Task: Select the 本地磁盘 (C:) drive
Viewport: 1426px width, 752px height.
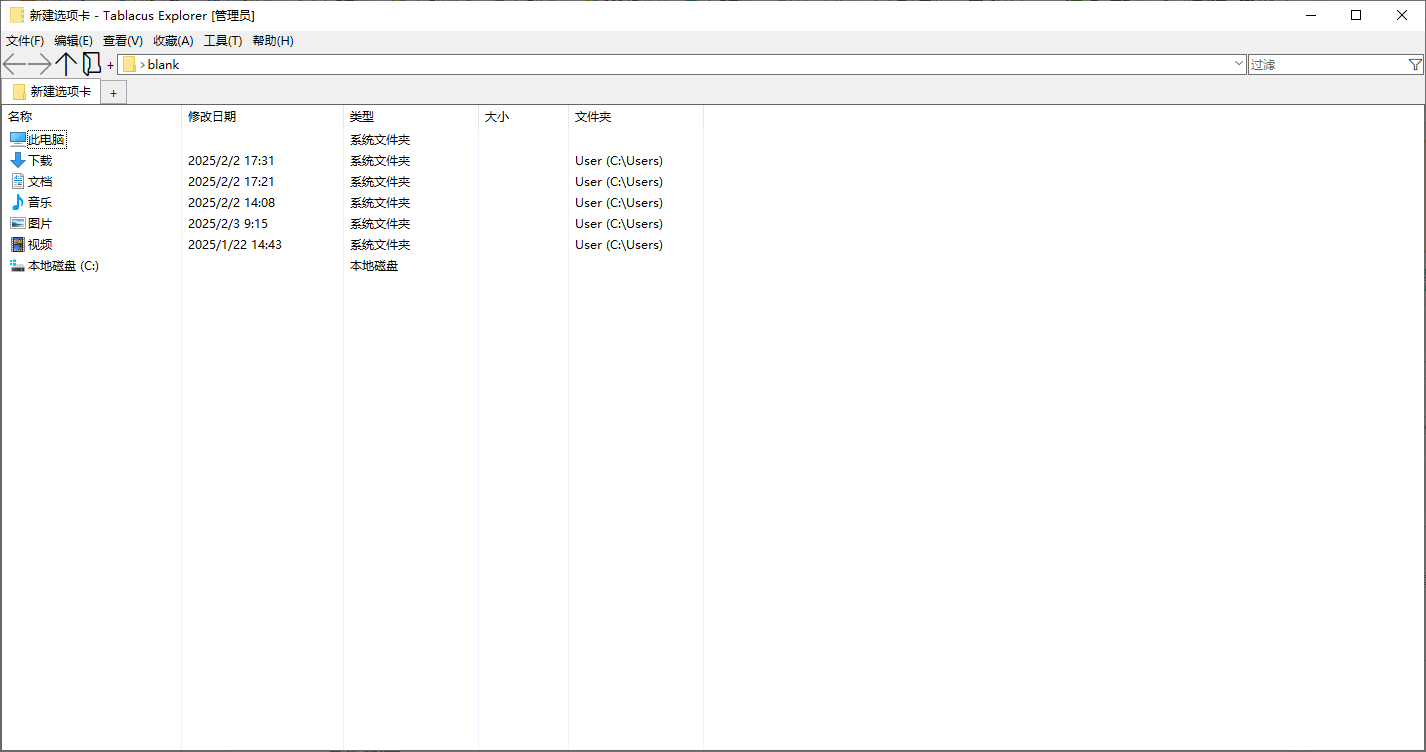Action: tap(54, 265)
